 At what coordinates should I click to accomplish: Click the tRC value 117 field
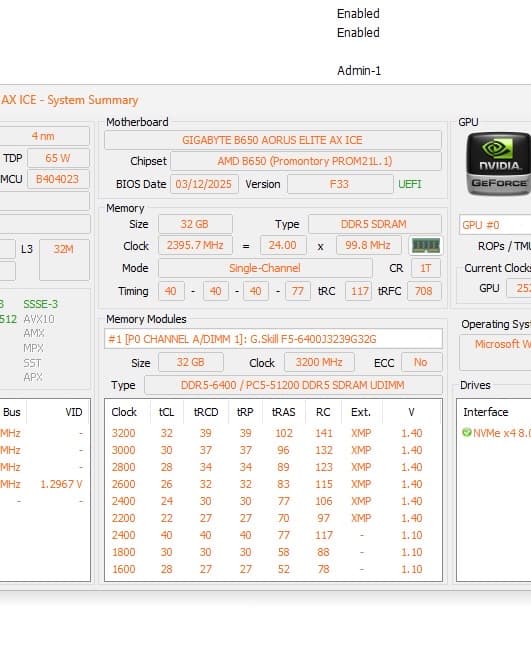click(359, 291)
